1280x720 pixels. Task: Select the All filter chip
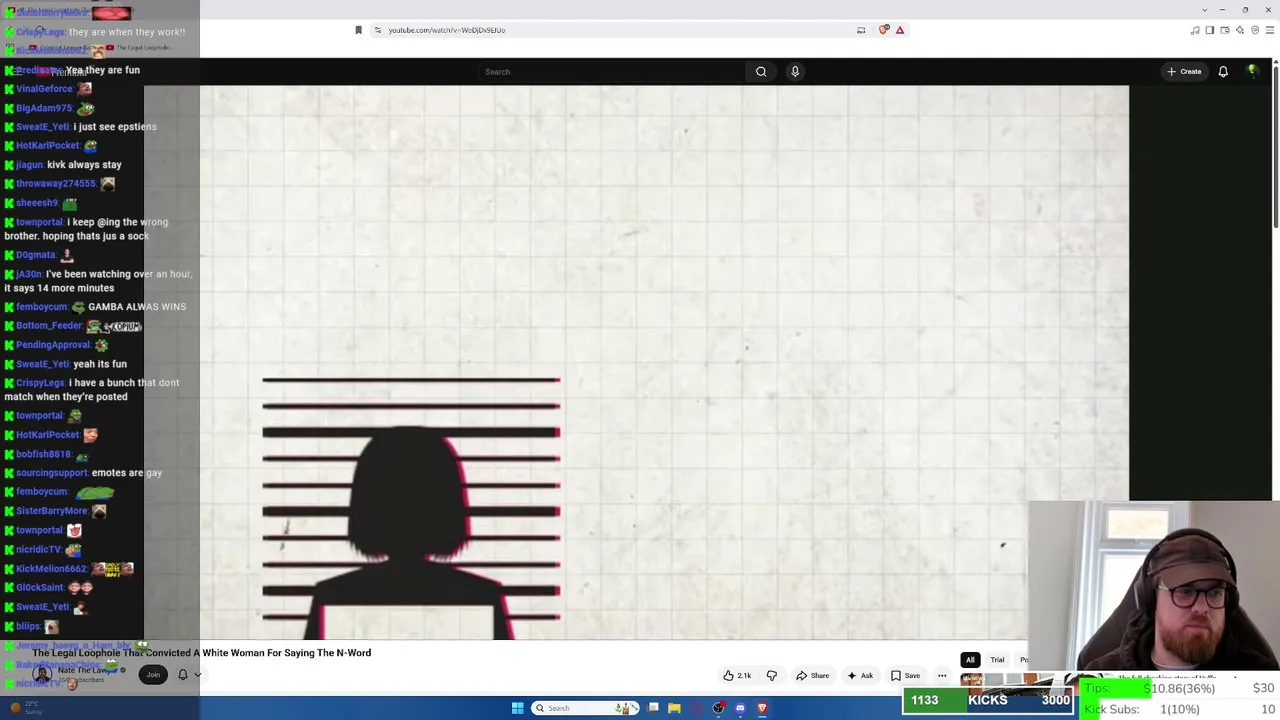tap(970, 660)
